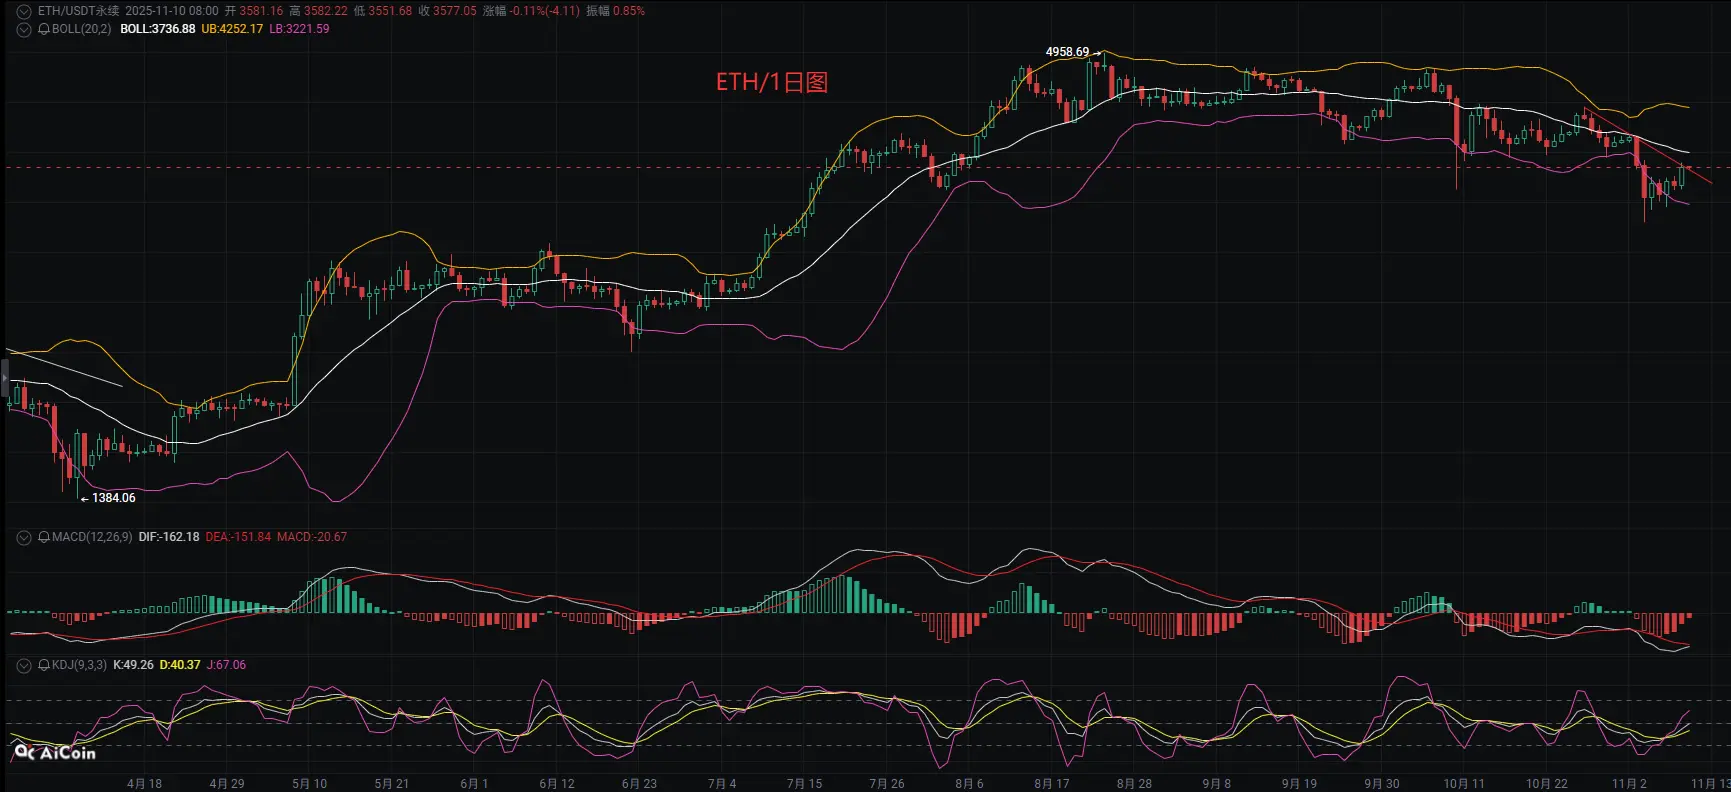Select the red ETH/1日图 chart annotation text
1731x792 pixels.
[772, 82]
